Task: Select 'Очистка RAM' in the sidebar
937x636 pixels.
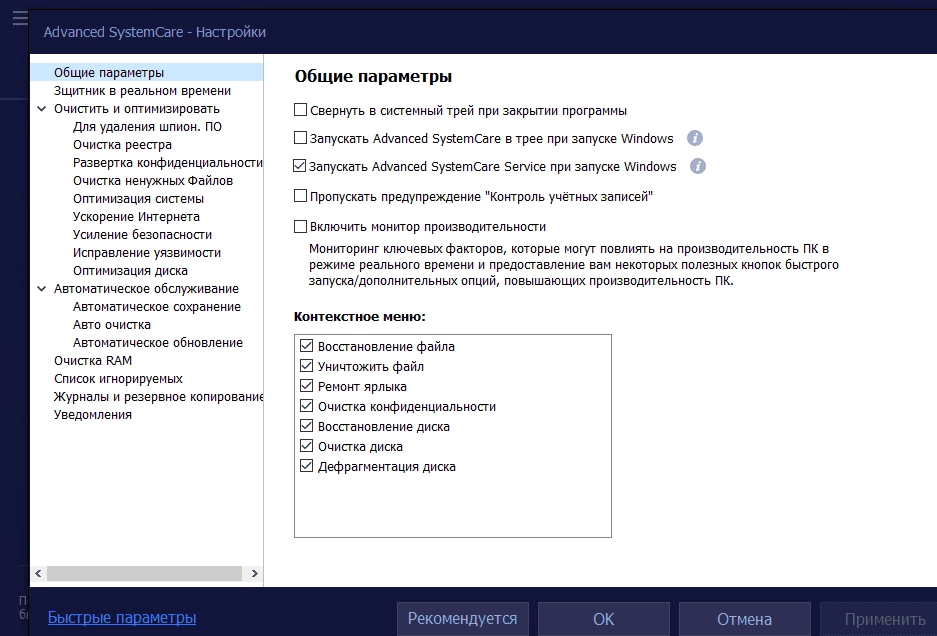Action: [x=93, y=360]
